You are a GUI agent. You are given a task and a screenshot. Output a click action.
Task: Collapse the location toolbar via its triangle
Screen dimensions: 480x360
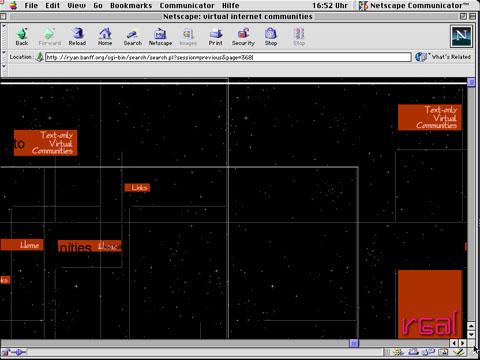(4, 53)
